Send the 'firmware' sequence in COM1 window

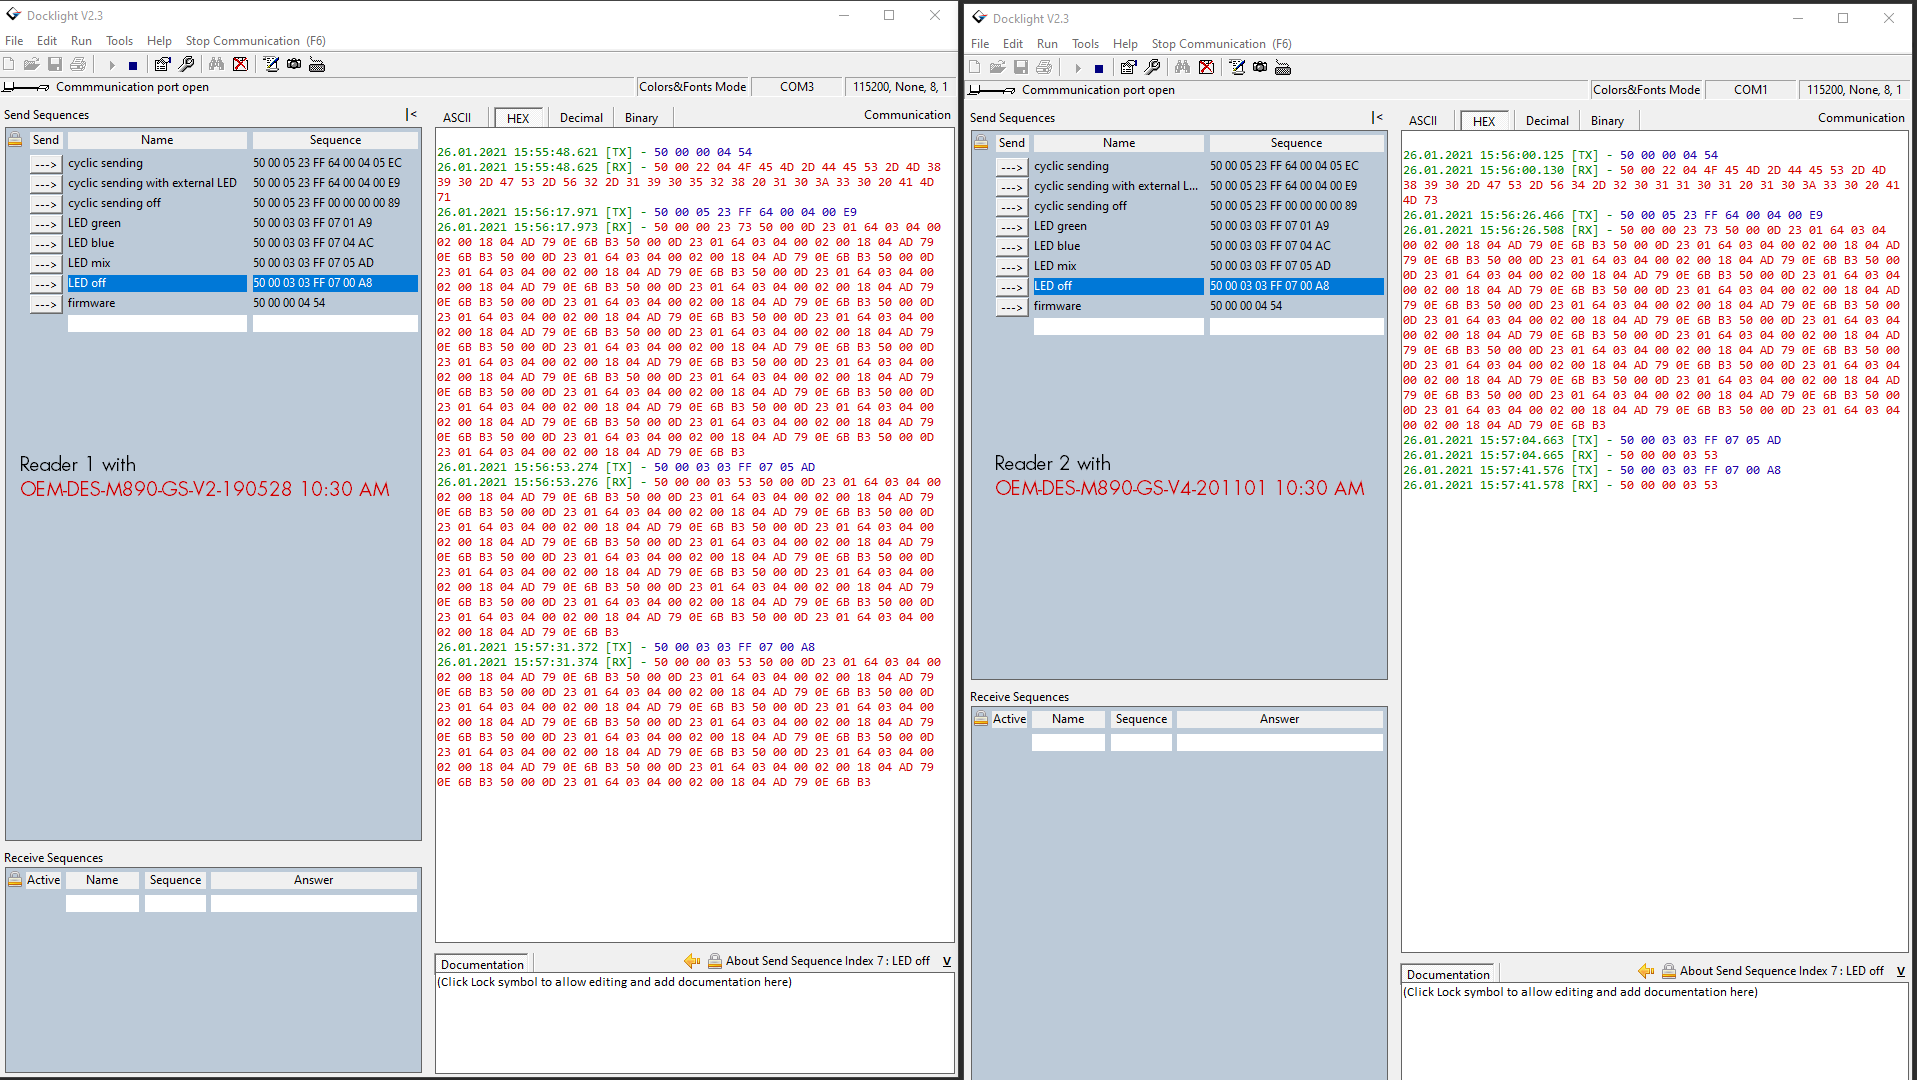(1012, 307)
